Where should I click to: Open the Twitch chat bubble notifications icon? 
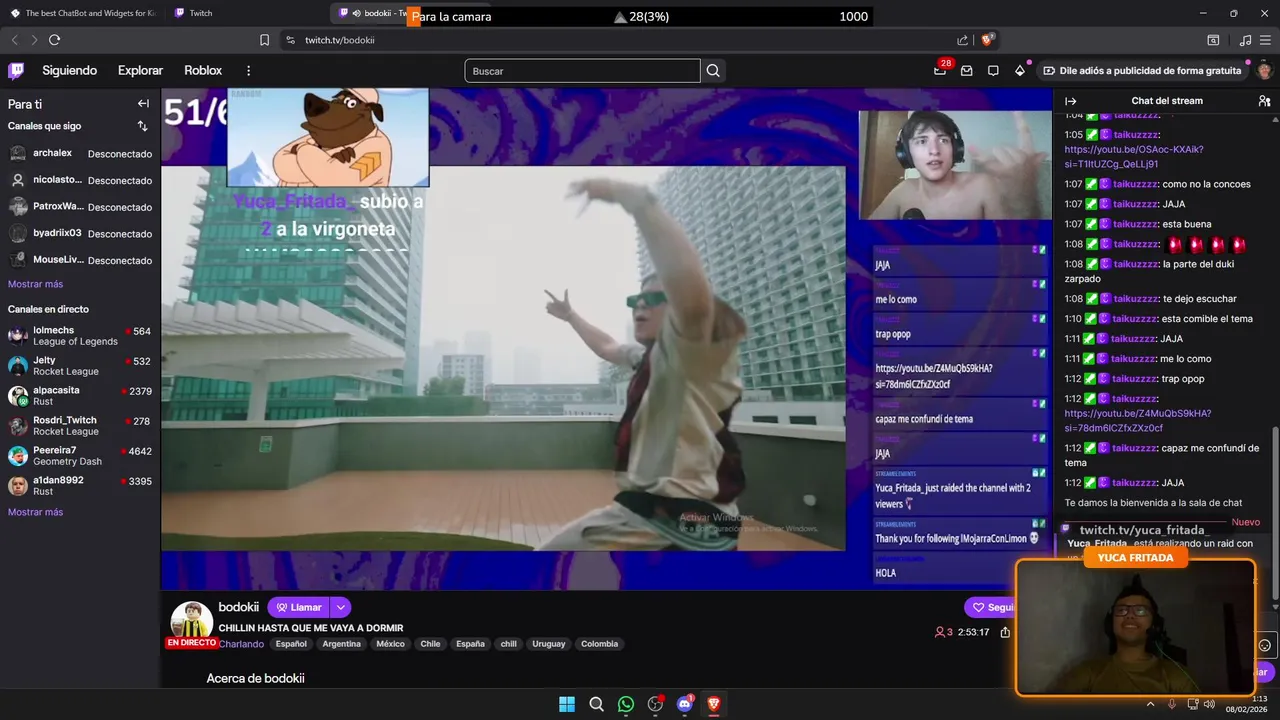[x=993, y=71]
